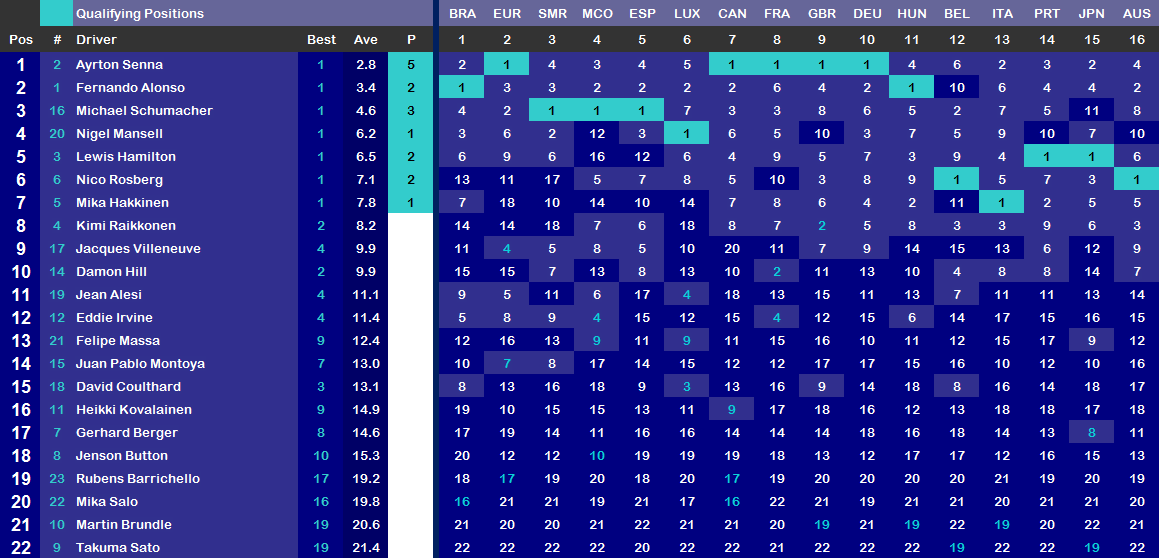Click Jenson Button's car number 8
This screenshot has height=558, width=1159.
tap(57, 455)
